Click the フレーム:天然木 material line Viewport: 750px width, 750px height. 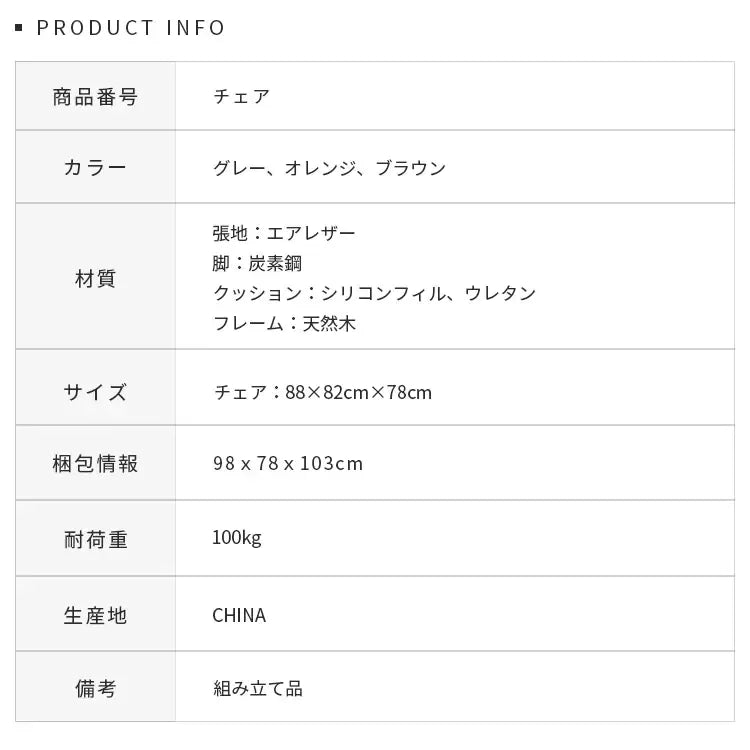point(284,323)
